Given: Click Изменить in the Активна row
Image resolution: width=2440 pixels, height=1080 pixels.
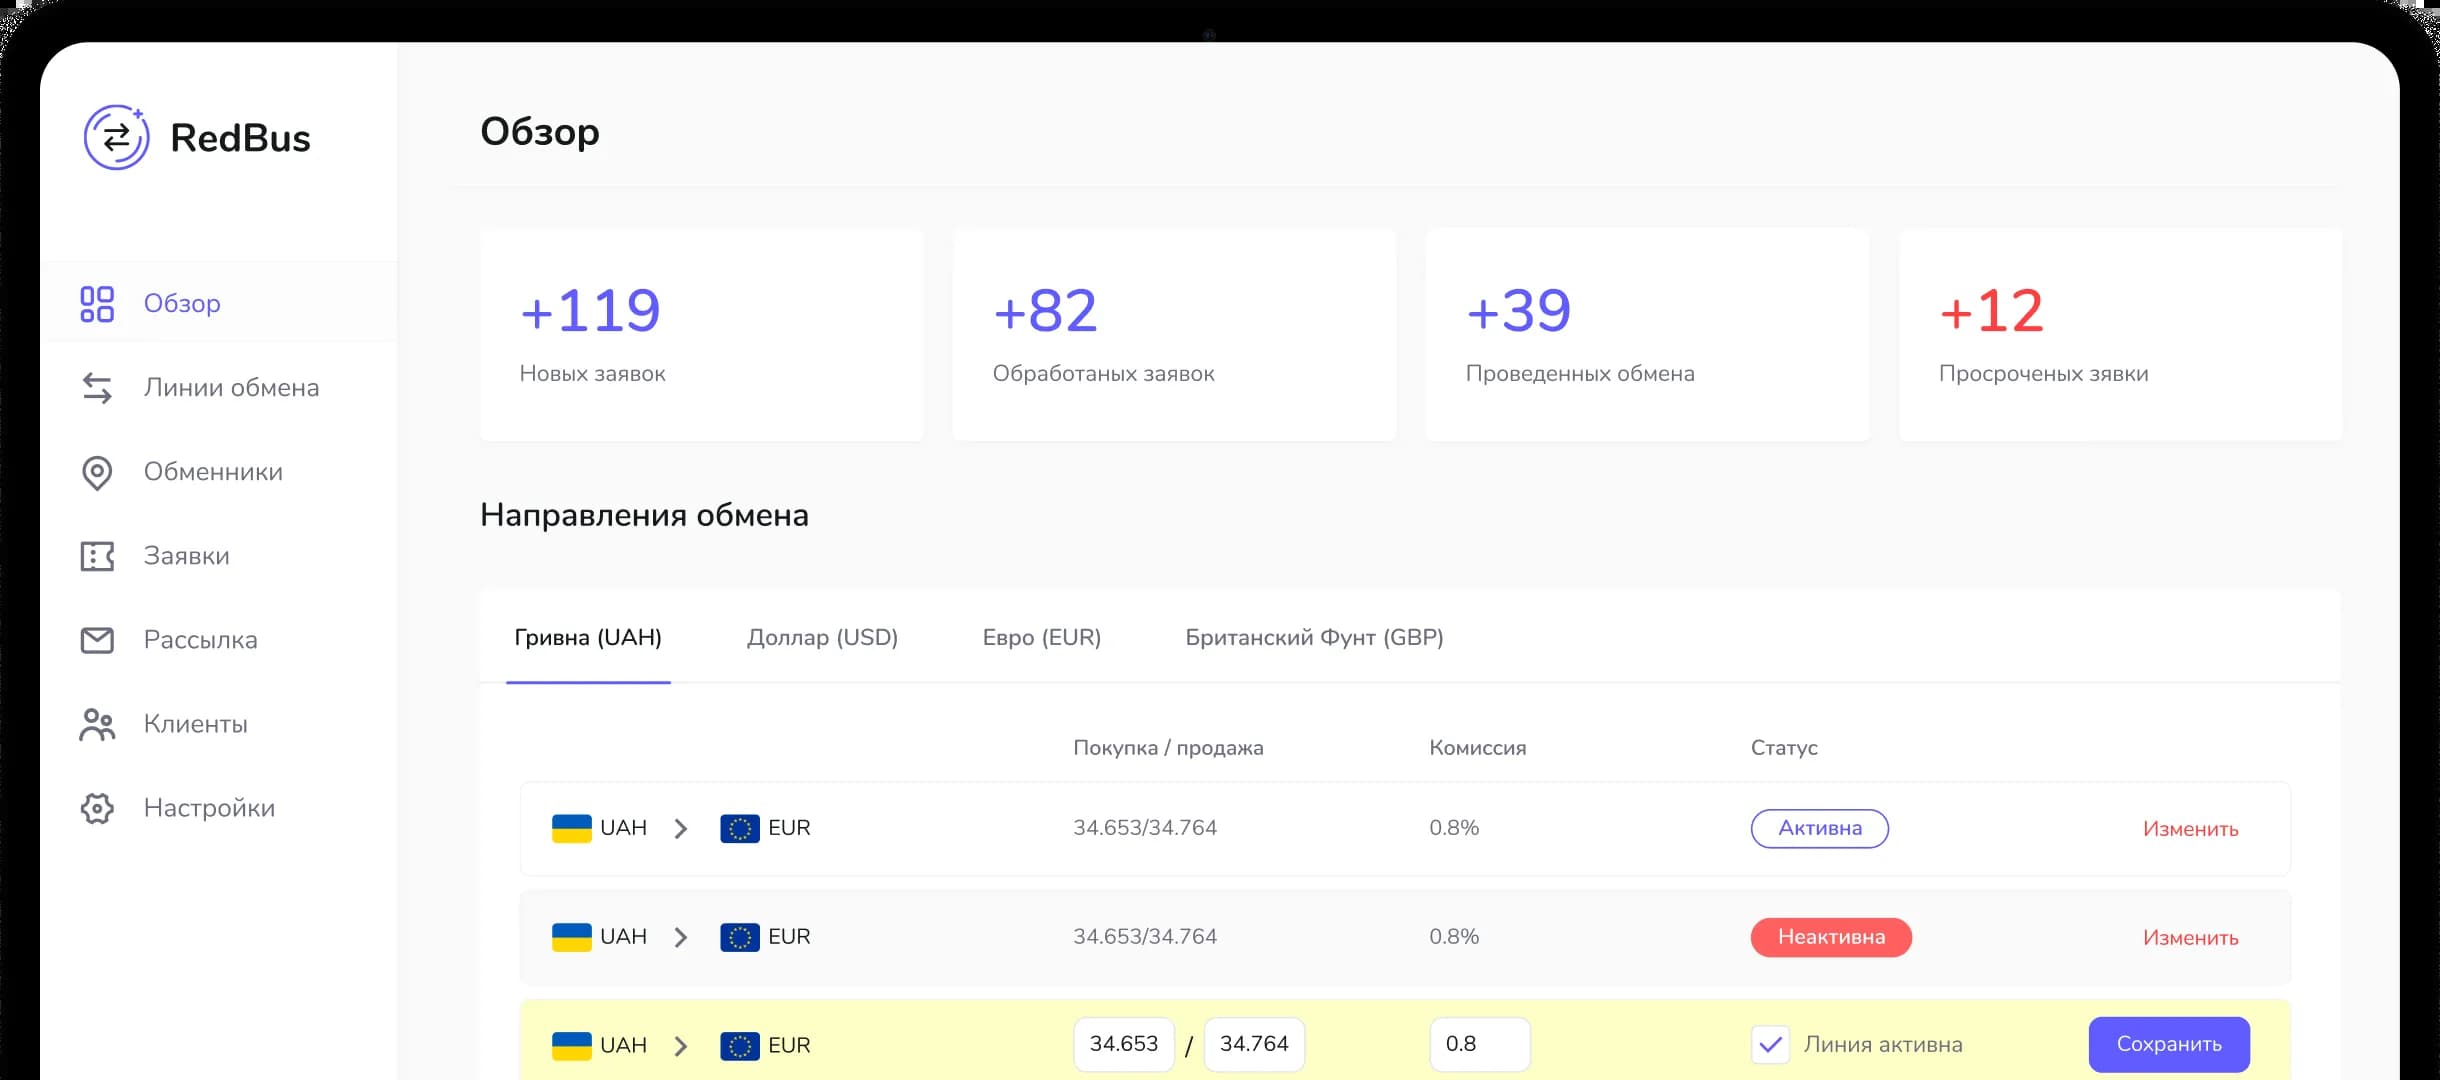Looking at the screenshot, I should point(2190,829).
